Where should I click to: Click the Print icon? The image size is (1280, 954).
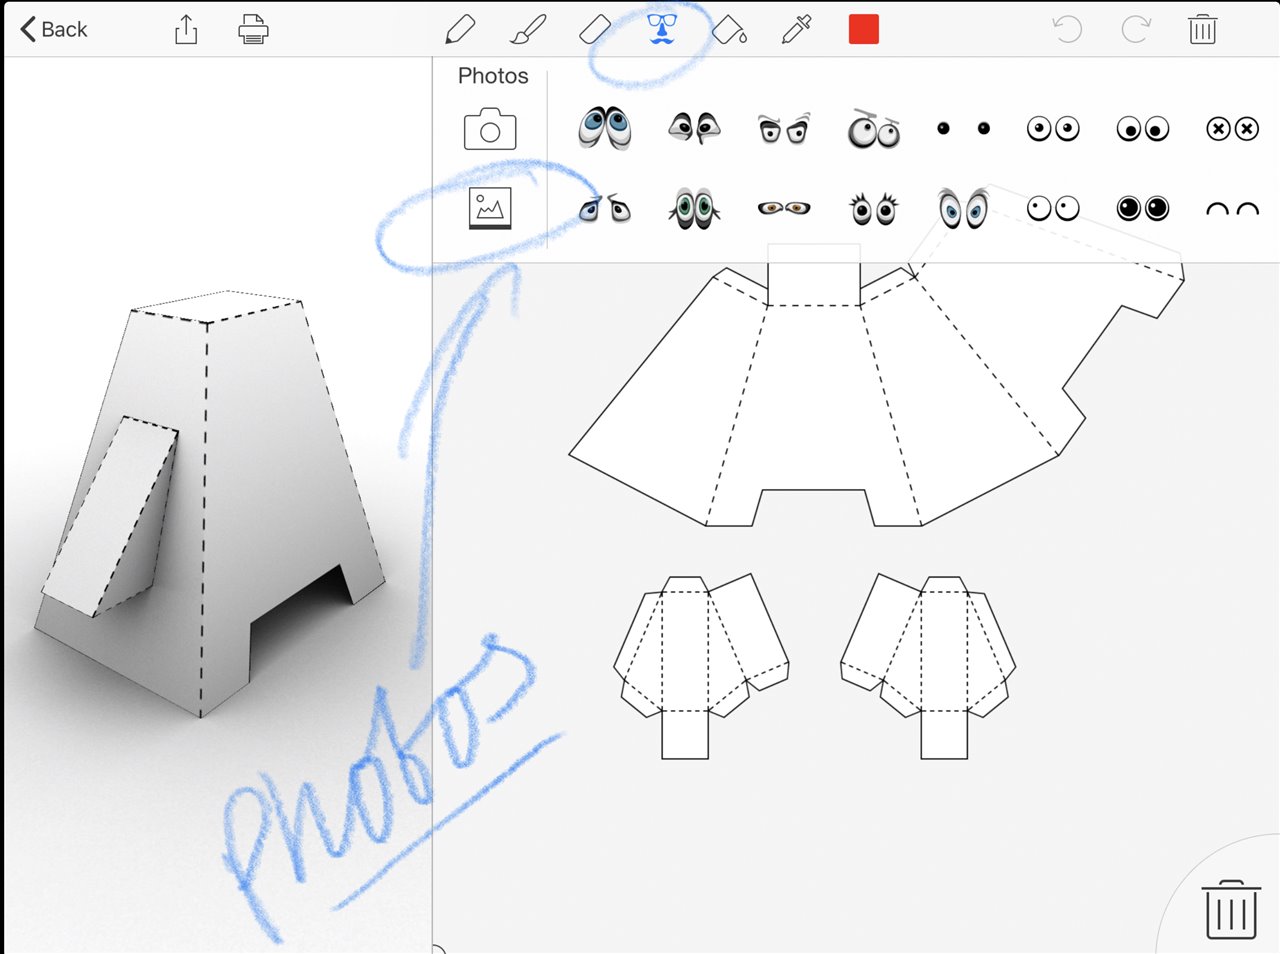point(253,30)
